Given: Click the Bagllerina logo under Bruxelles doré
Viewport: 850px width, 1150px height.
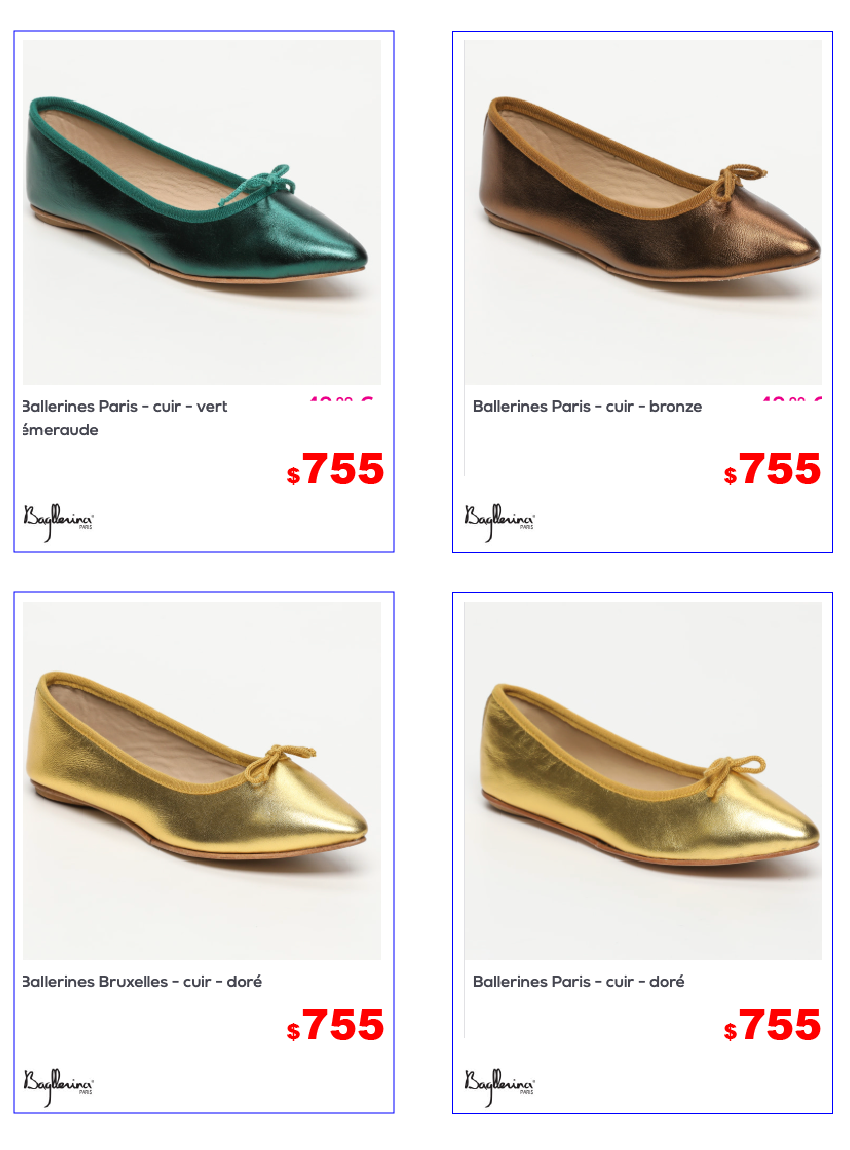Looking at the screenshot, I should [x=59, y=1087].
